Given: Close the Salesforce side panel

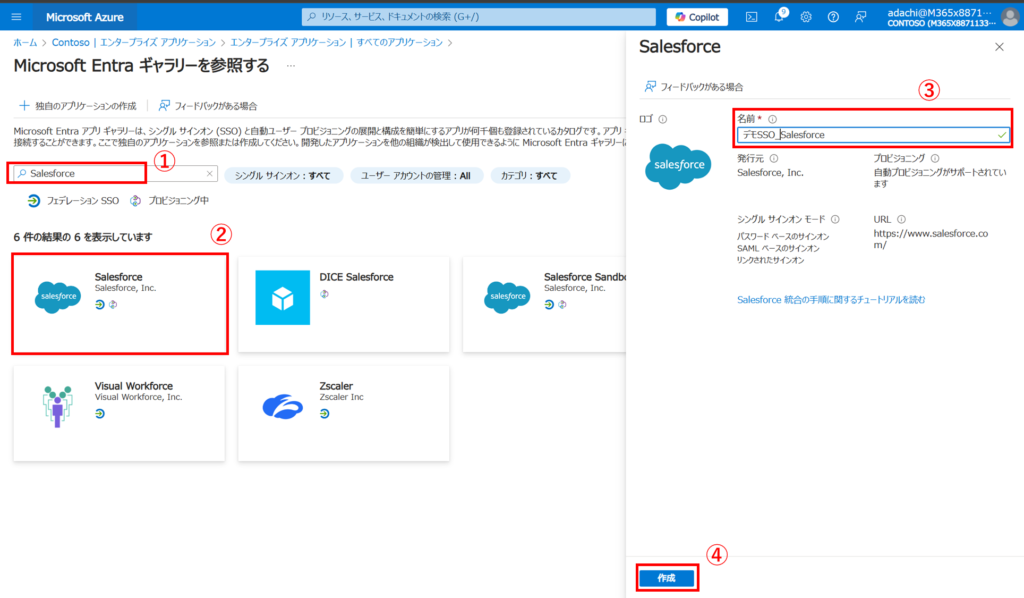Looking at the screenshot, I should click(x=999, y=47).
